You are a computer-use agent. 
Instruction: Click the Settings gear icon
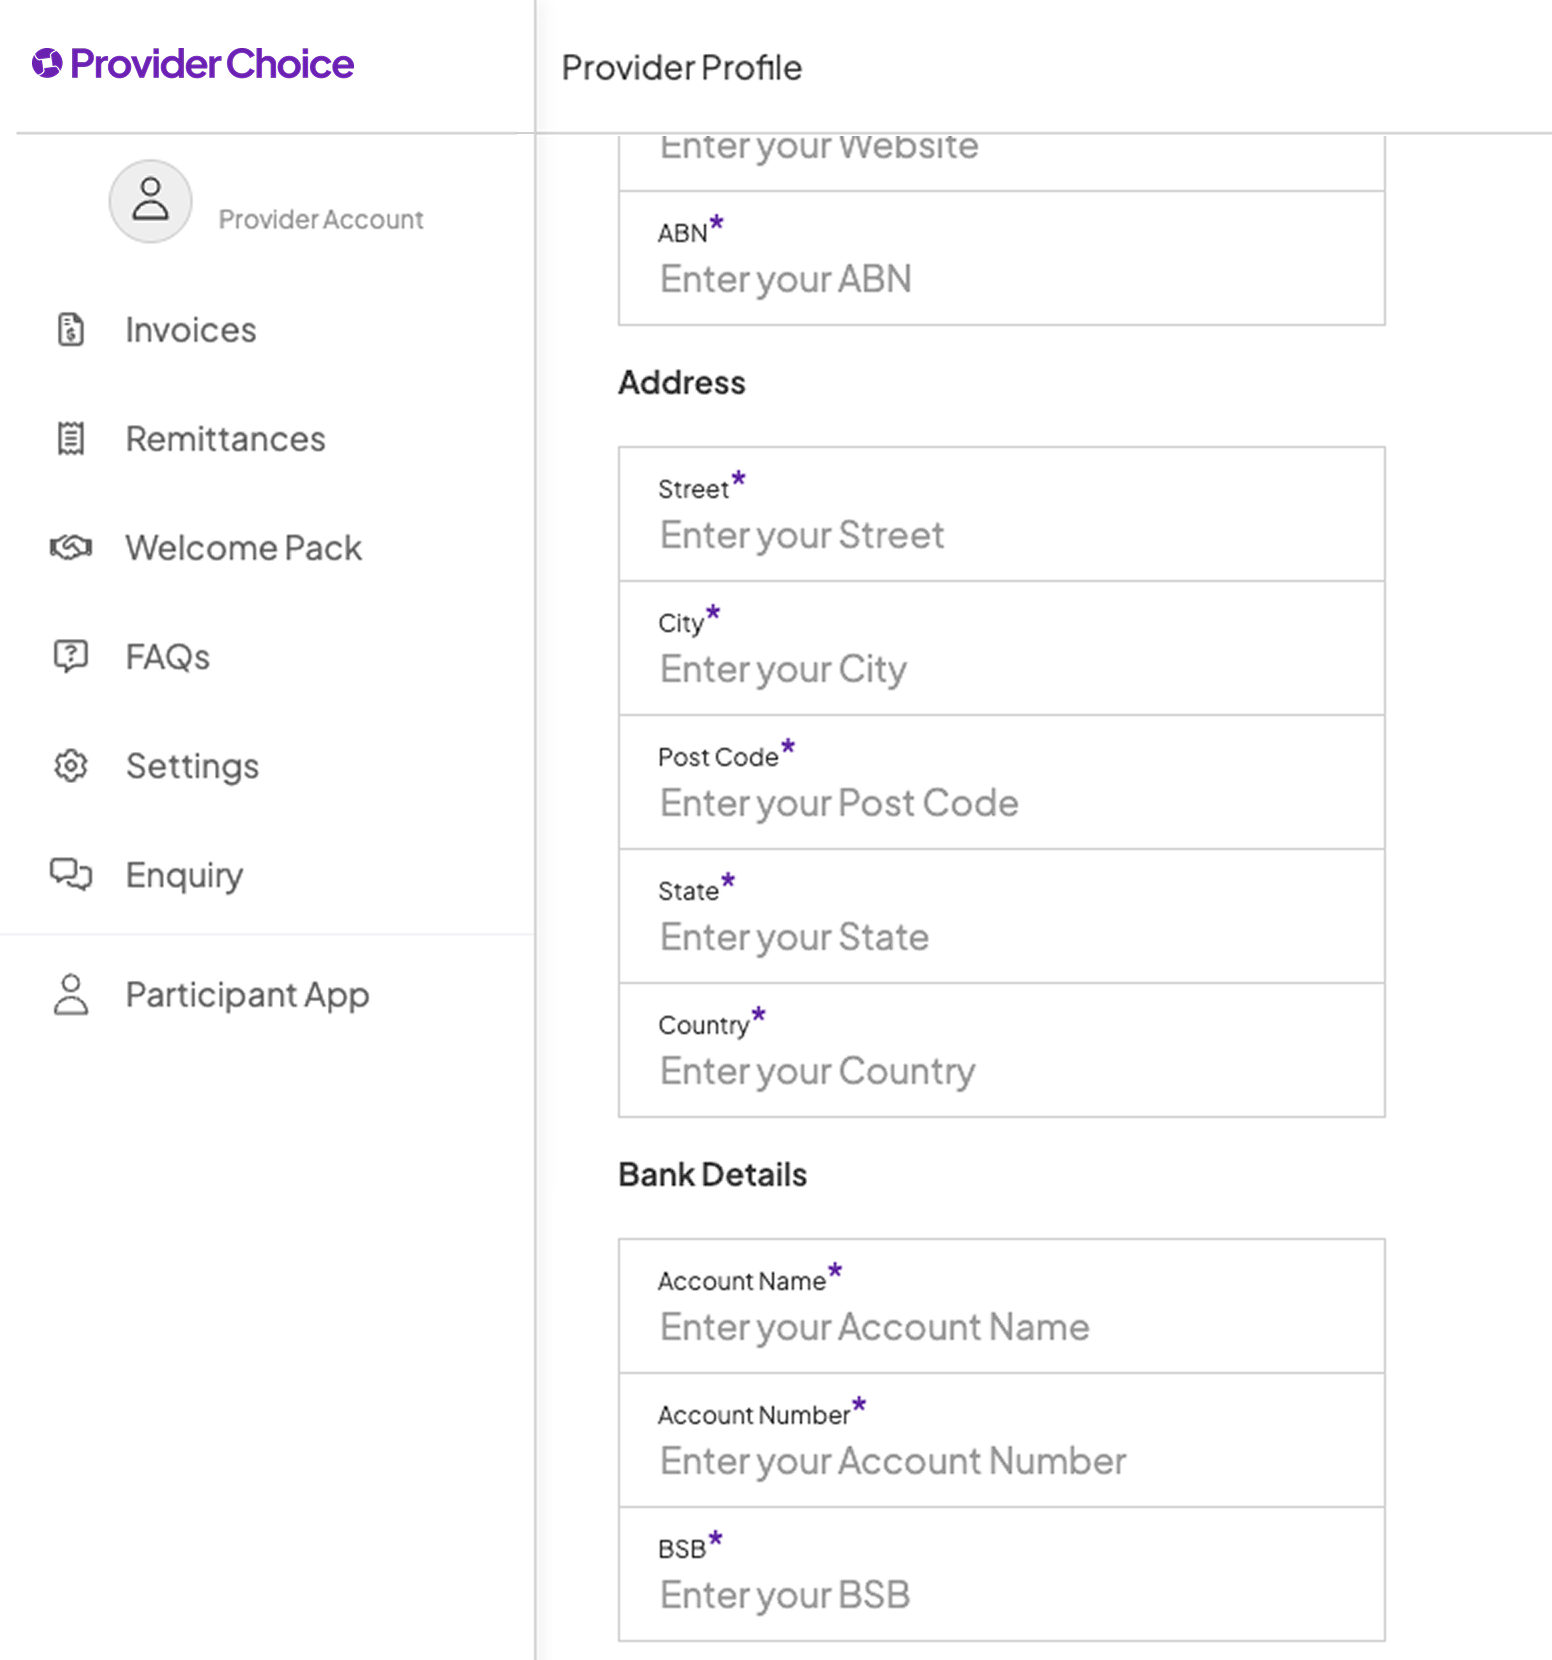(71, 766)
